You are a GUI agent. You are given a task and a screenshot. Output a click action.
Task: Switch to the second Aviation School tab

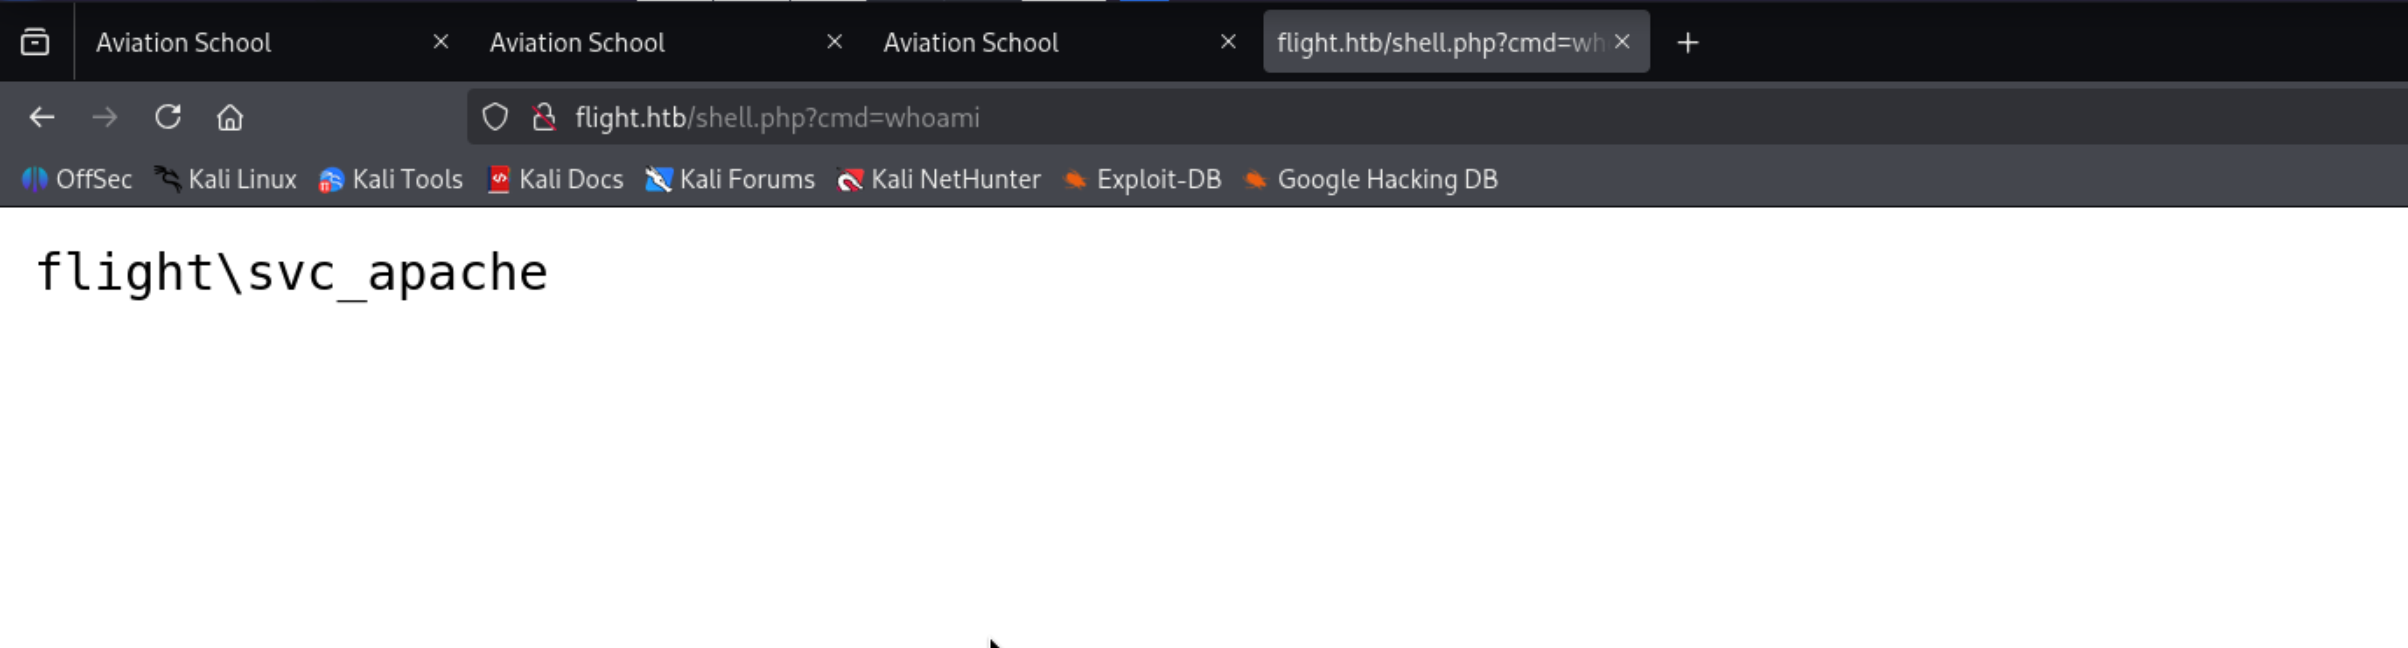coord(640,43)
